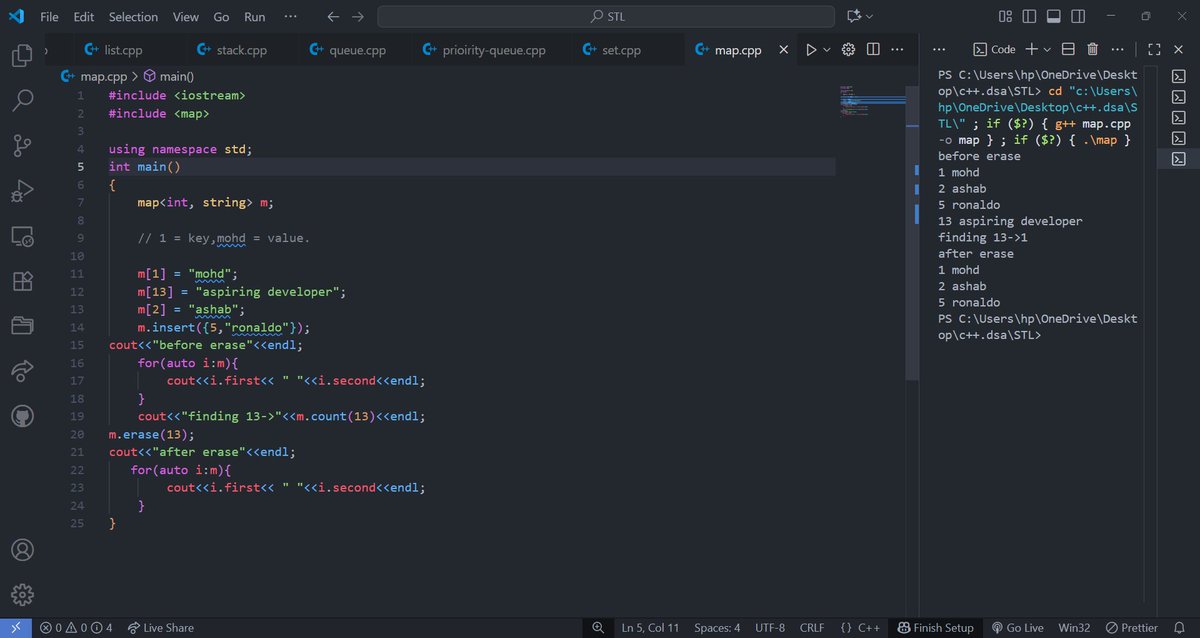
Task: Open the View menu
Action: pyautogui.click(x=186, y=16)
